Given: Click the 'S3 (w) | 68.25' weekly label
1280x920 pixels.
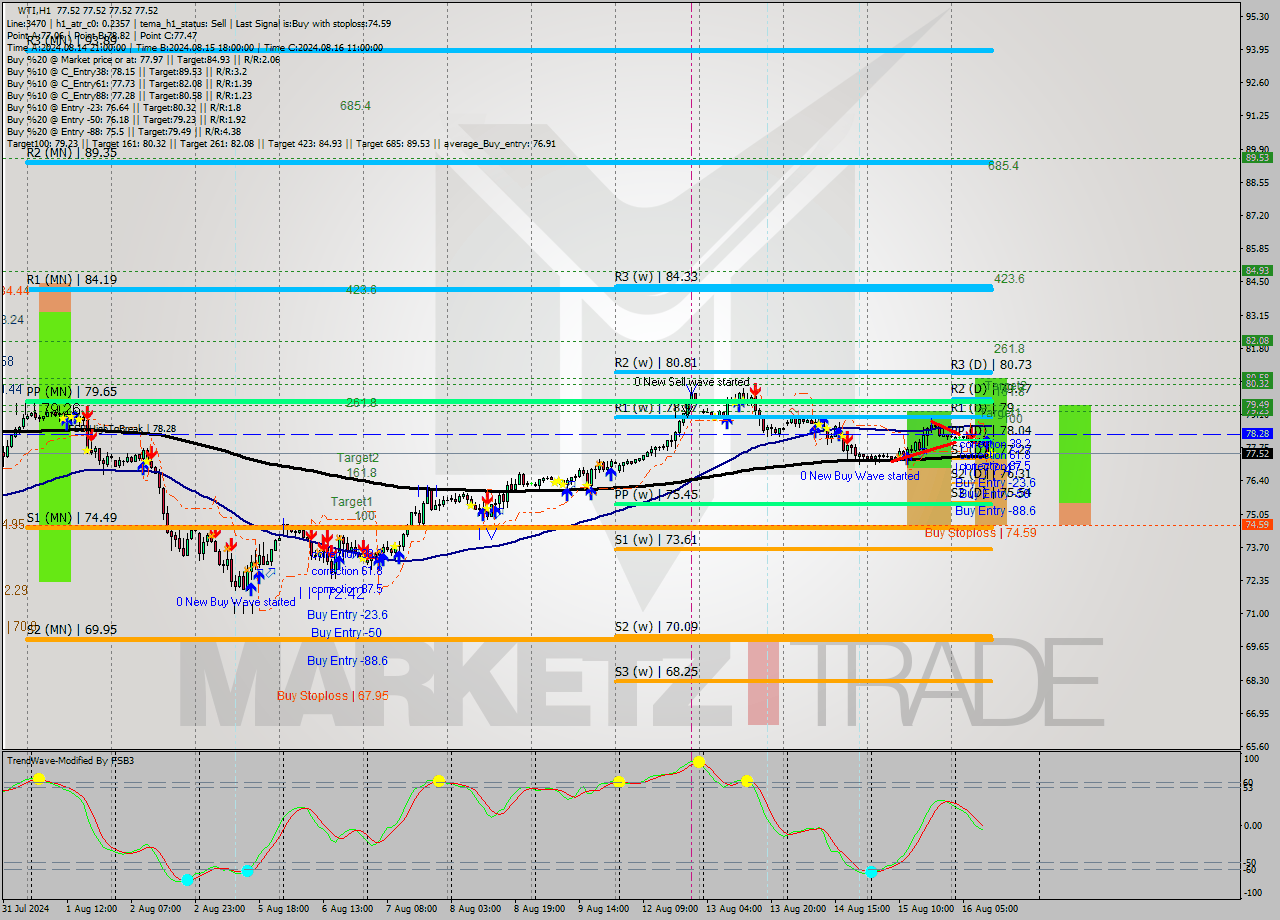Looking at the screenshot, I should [x=656, y=672].
